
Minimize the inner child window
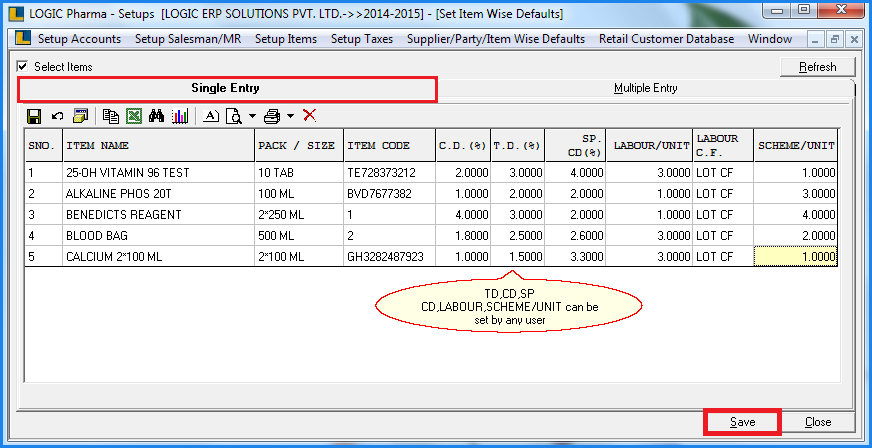click(815, 39)
